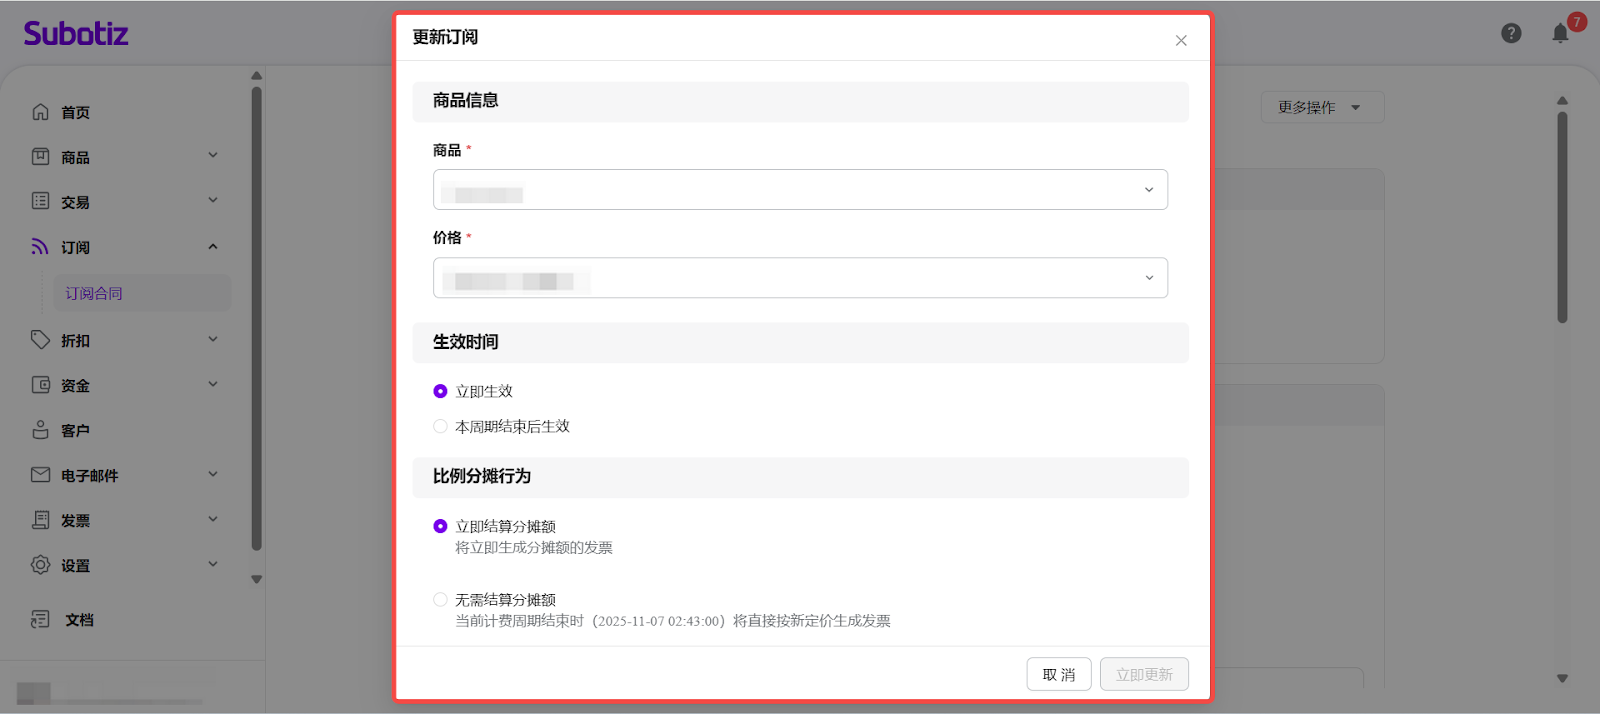Open the 价格 price dropdown
The height and width of the screenshot is (714, 1600).
click(x=800, y=278)
